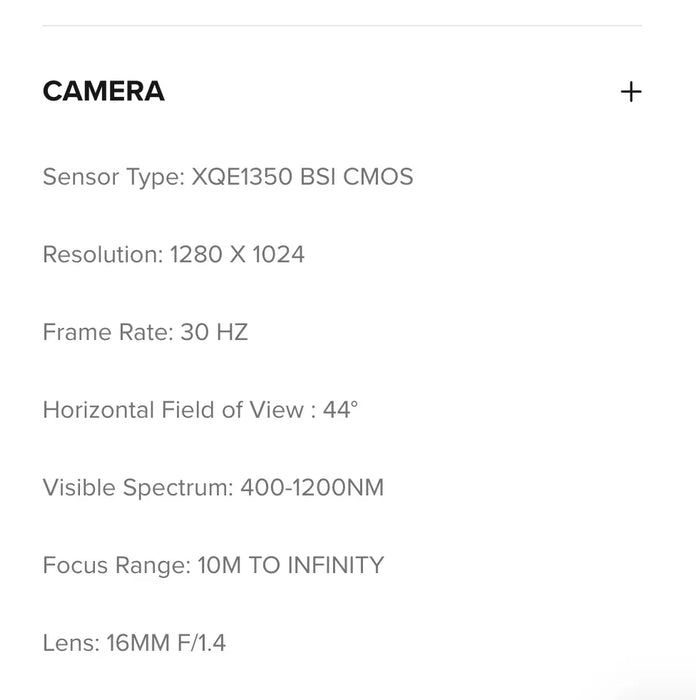Click the BSI CMOS text
696x700 pixels.
click(x=357, y=178)
